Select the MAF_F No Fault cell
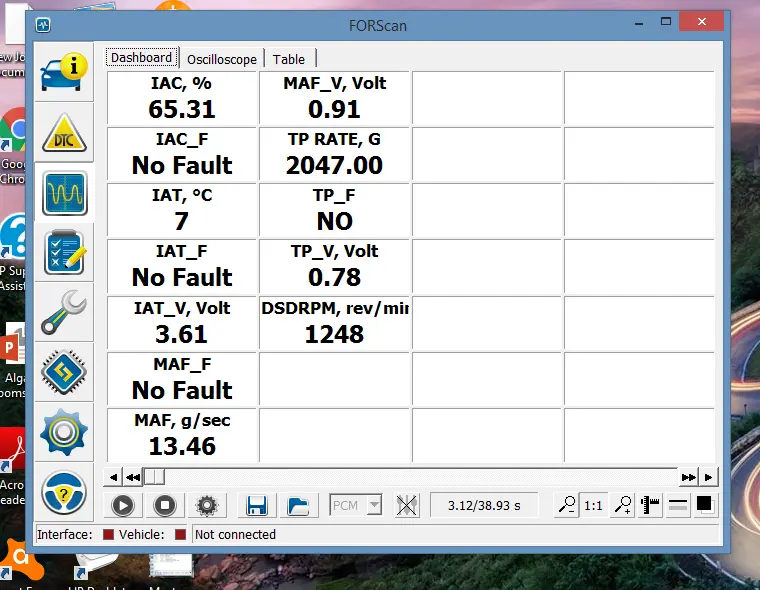 182,379
